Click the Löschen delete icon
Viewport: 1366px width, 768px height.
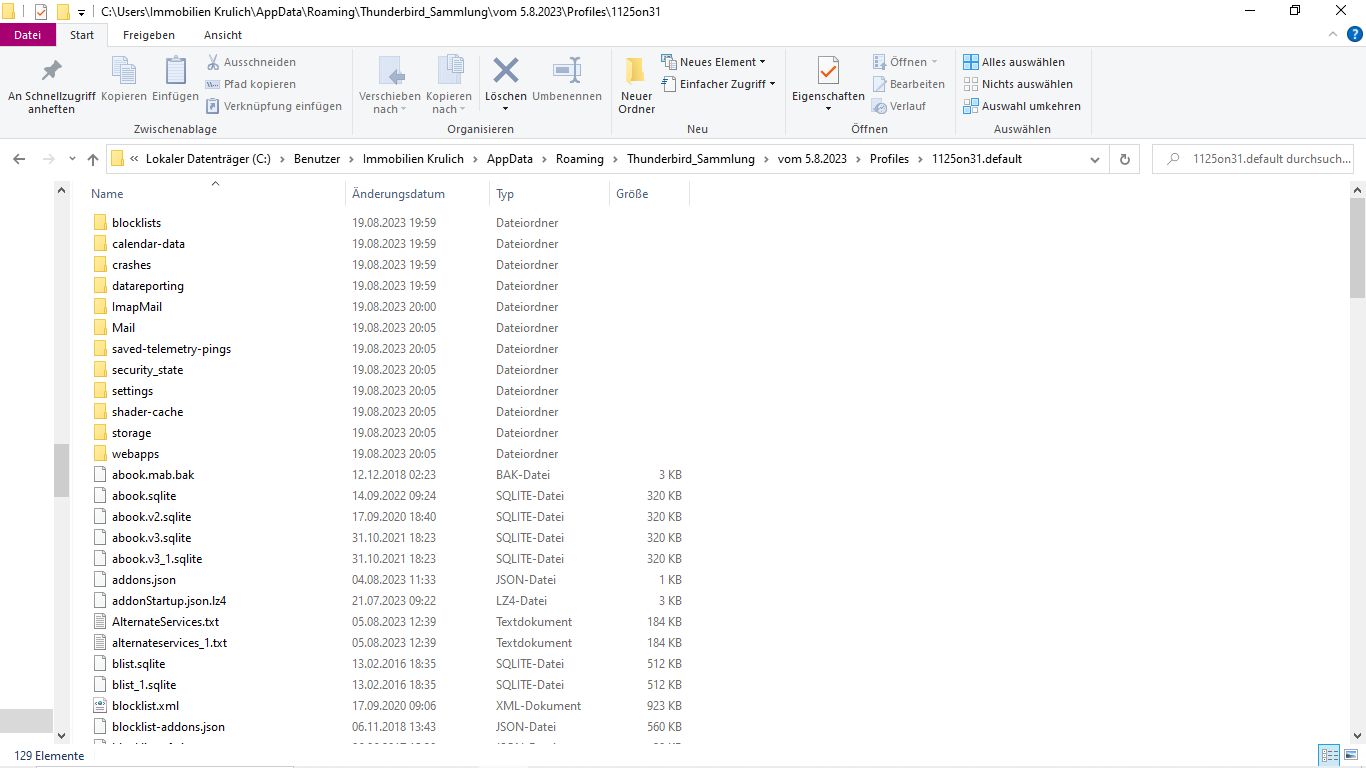pyautogui.click(x=506, y=72)
